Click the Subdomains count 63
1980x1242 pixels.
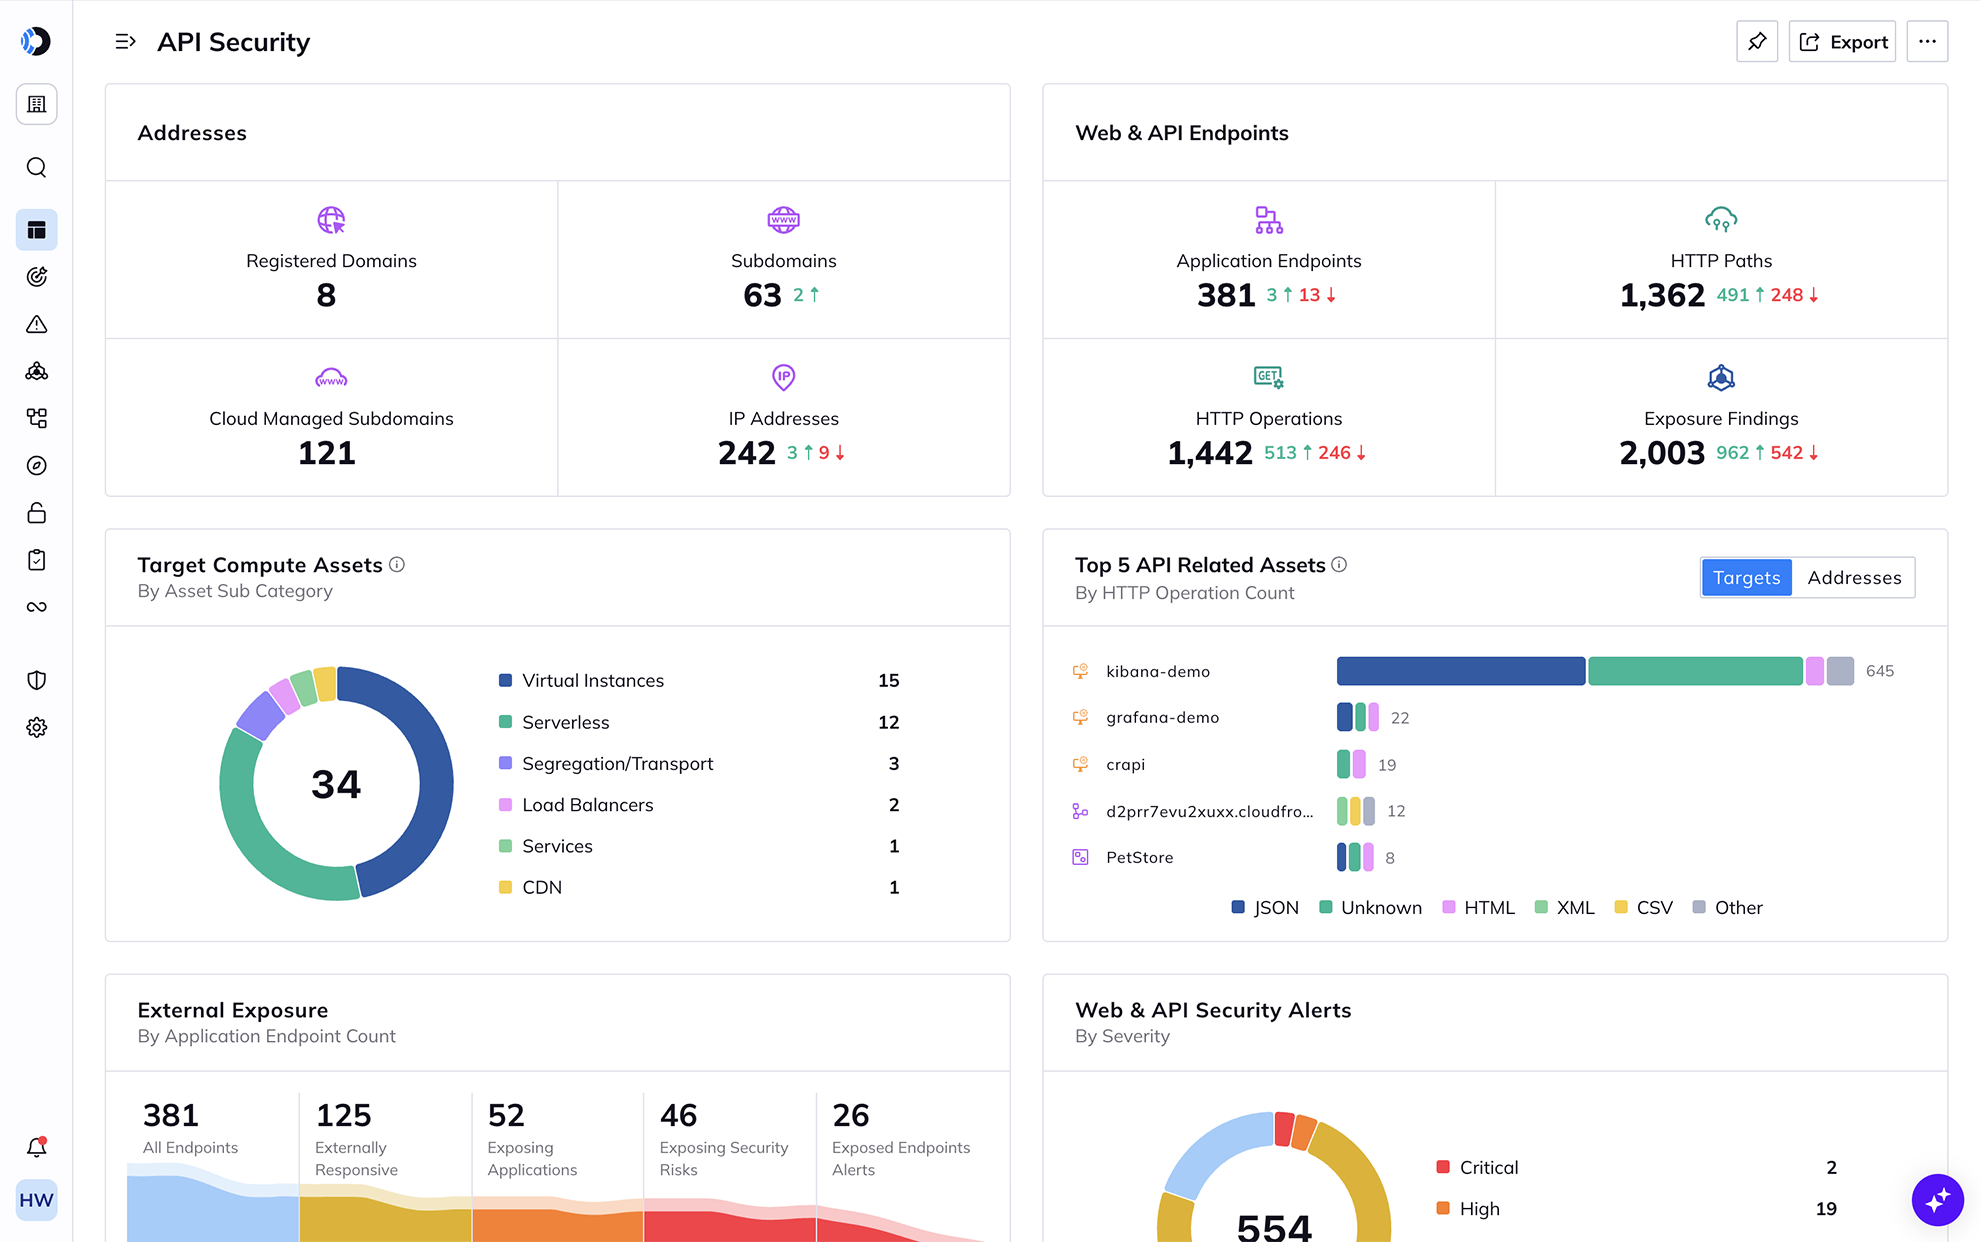[x=762, y=295]
